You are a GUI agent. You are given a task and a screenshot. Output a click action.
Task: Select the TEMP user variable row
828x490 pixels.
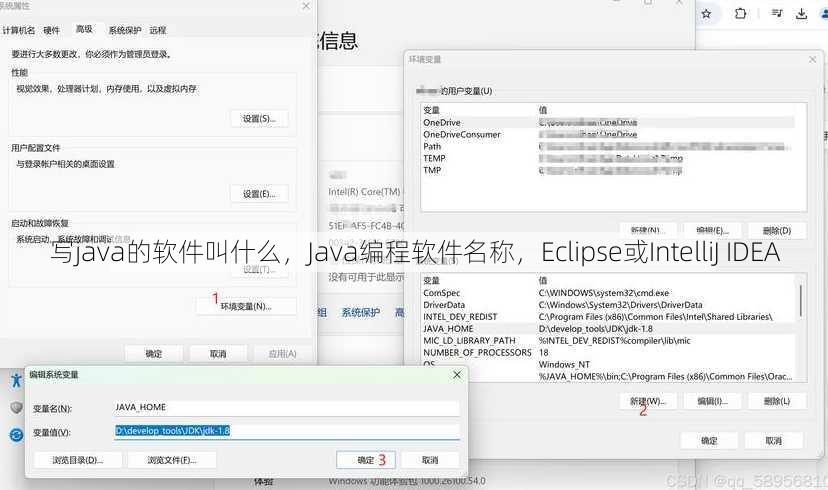tap(608, 158)
